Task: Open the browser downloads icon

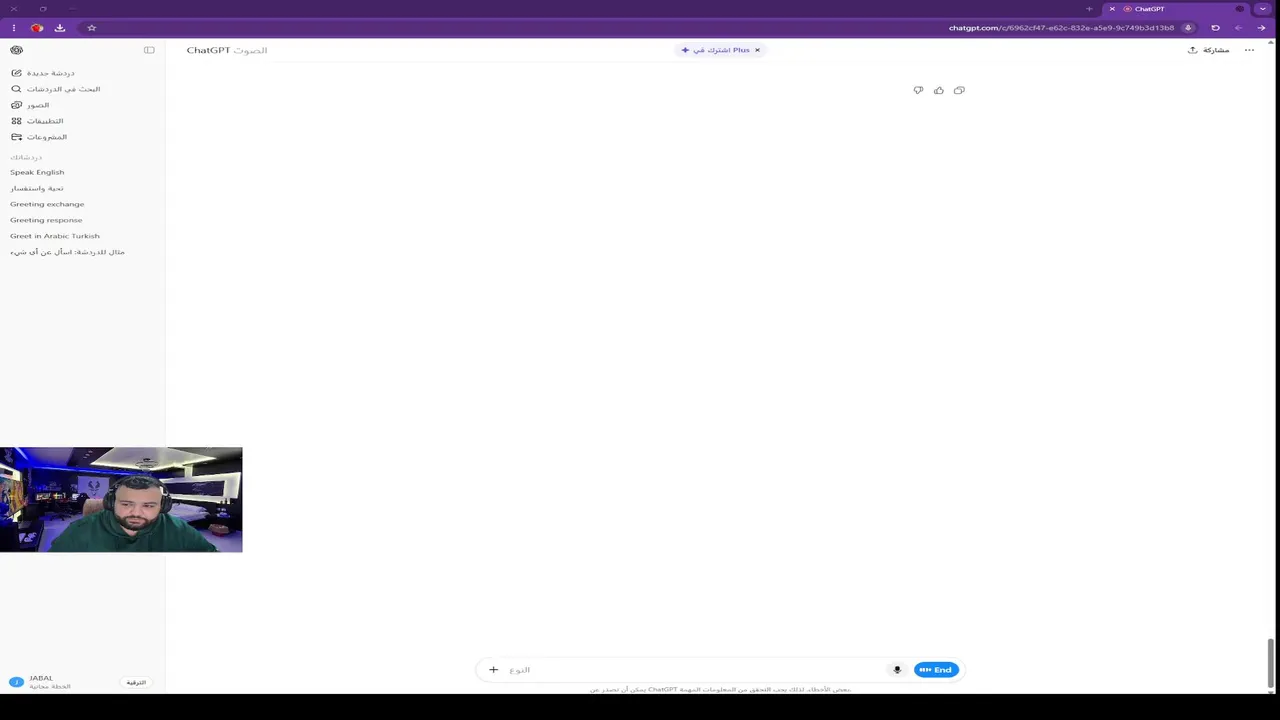Action: click(x=60, y=28)
